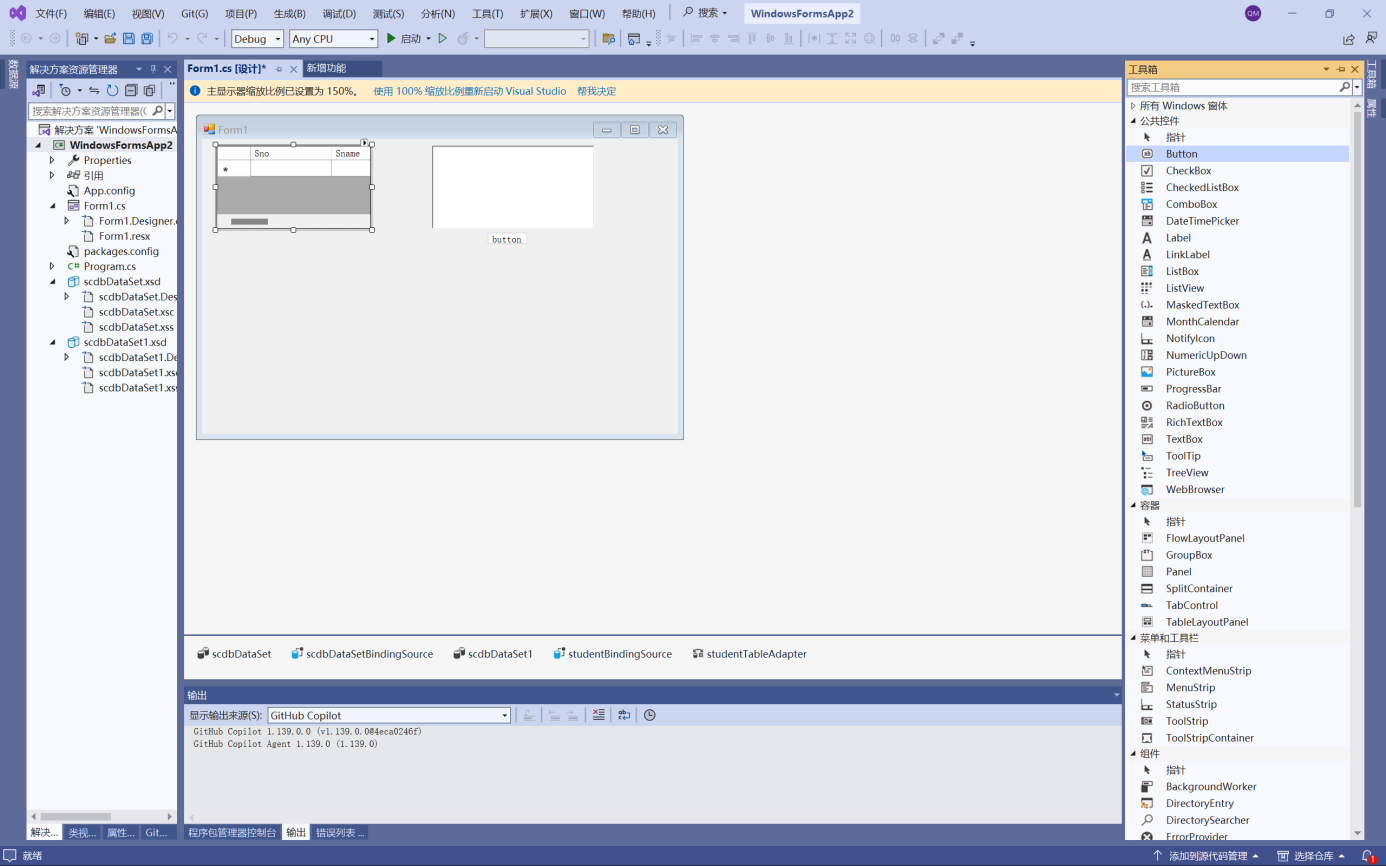The image size is (1386, 866).
Task: Open the 工具(T) menu
Action: coord(488,14)
